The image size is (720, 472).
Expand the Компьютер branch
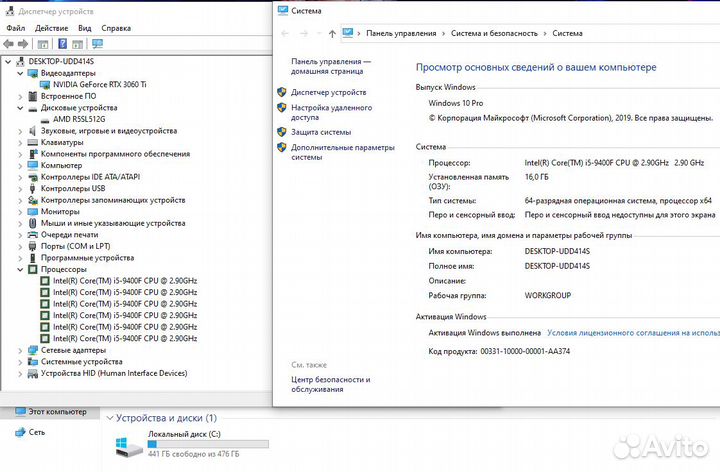pyautogui.click(x=20, y=165)
